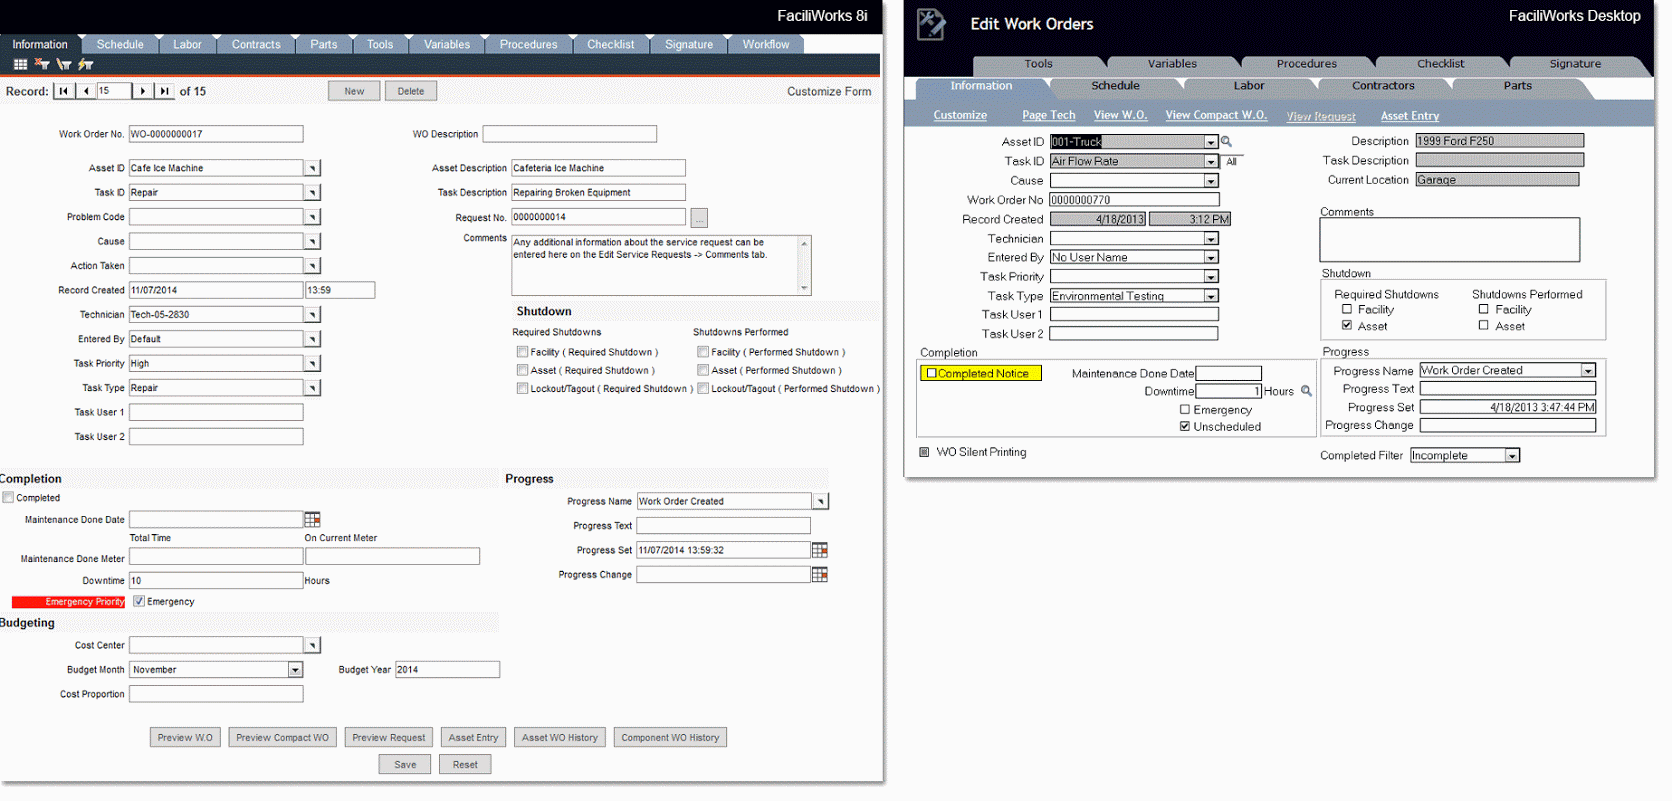This screenshot has width=1672, height=801.
Task: Open calendar picker beside Progress Set
Action: (x=820, y=550)
